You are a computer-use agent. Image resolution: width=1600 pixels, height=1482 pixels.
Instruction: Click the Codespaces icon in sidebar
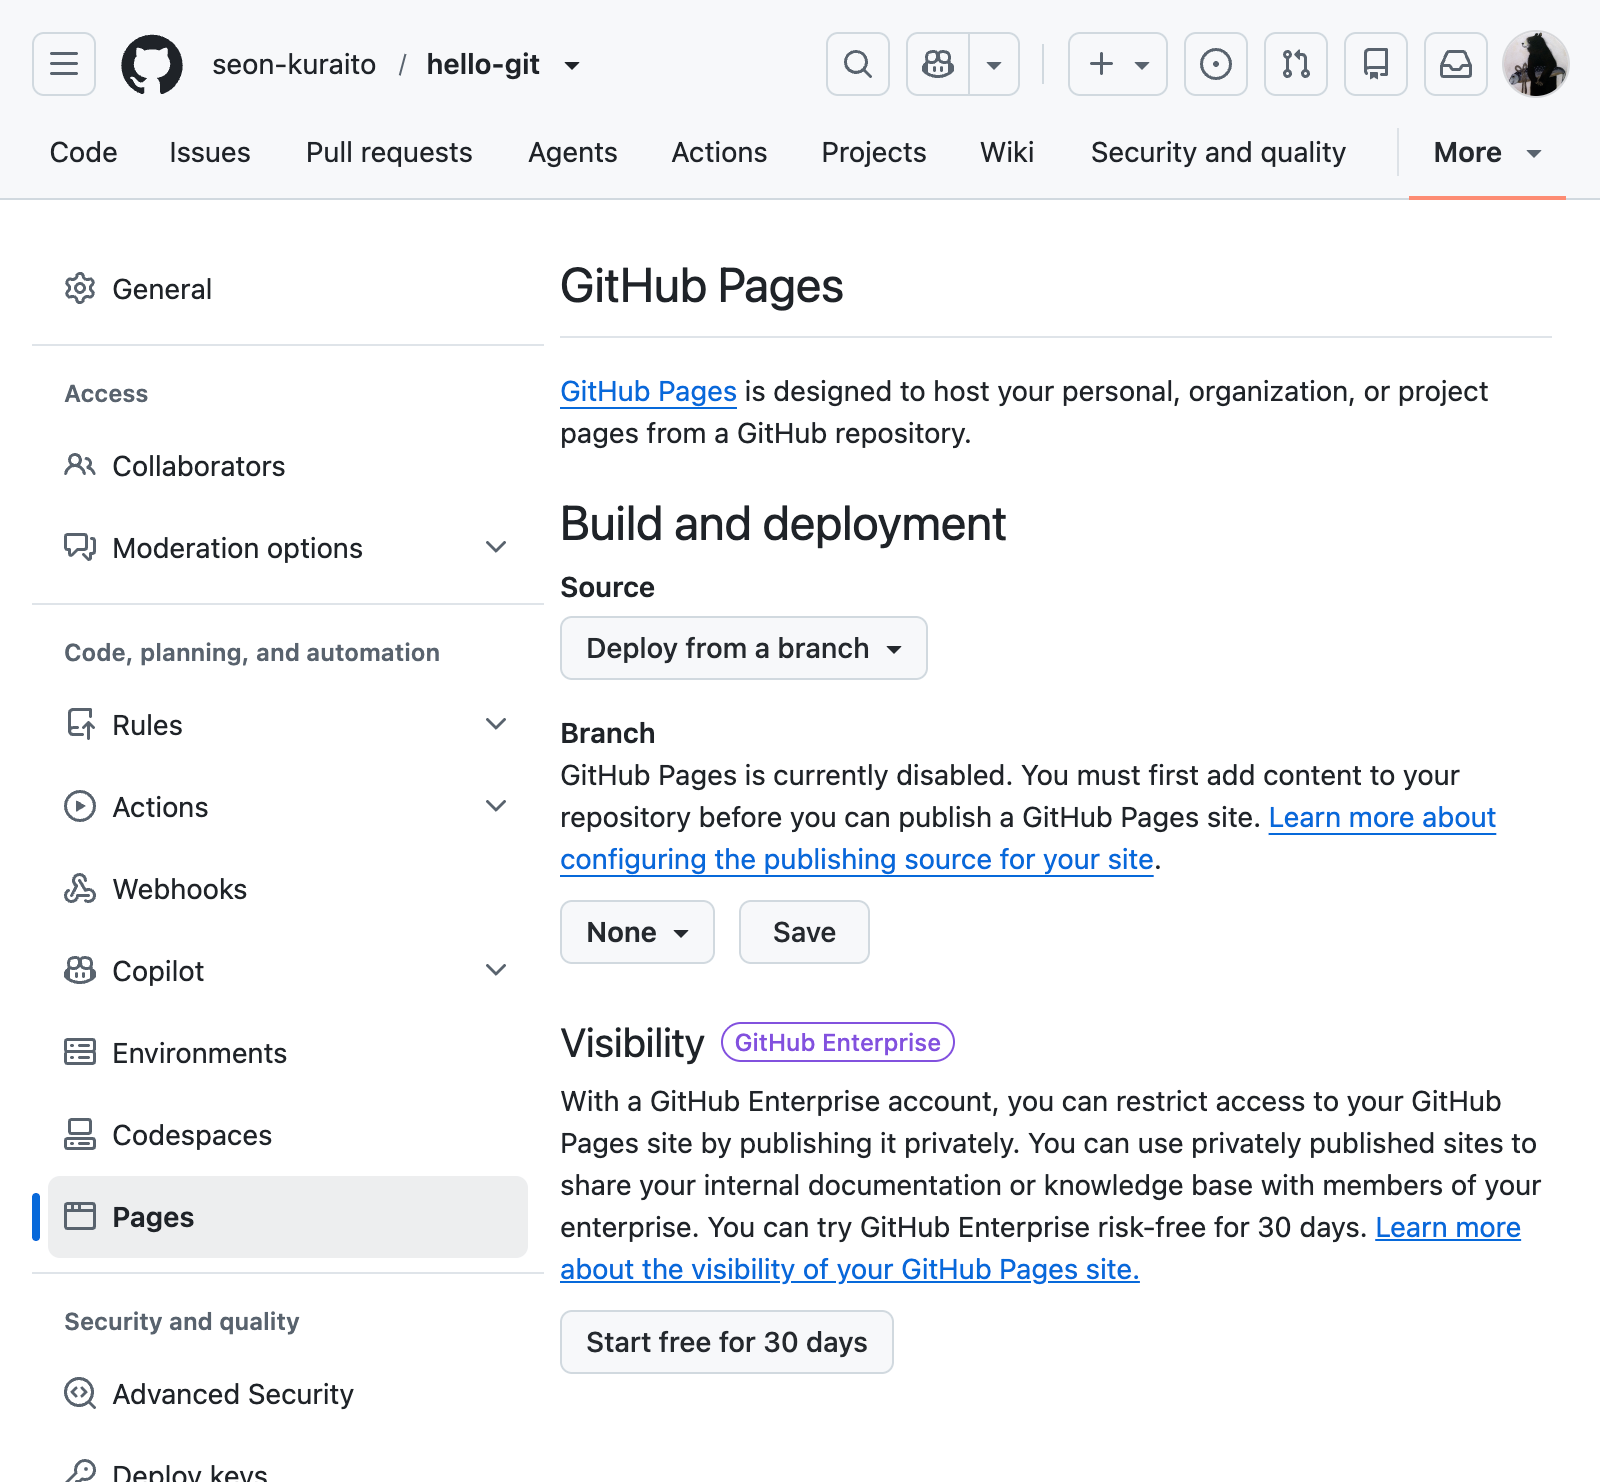pyautogui.click(x=80, y=1135)
